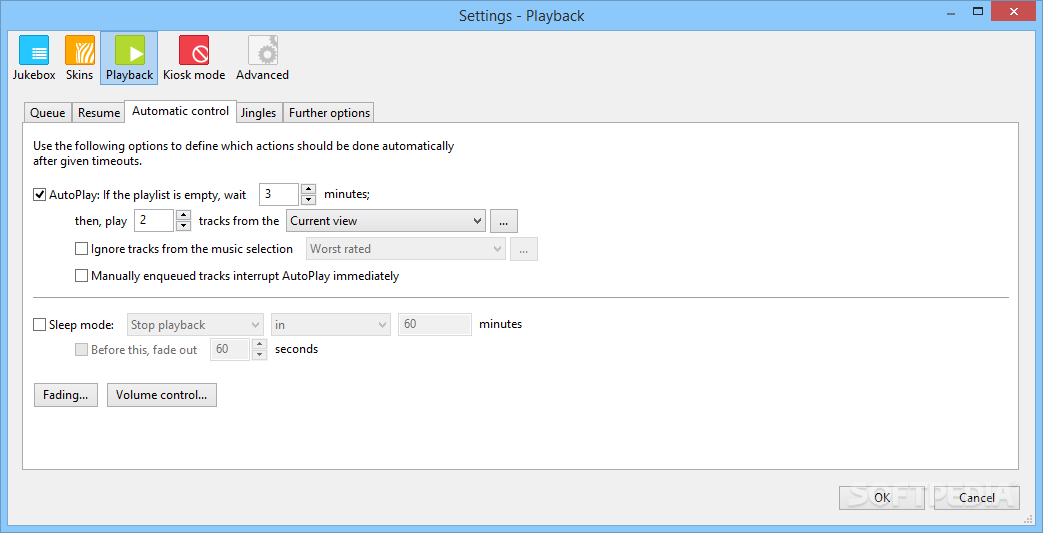Toggle the Before this, fade out checkbox
1043x533 pixels.
(x=81, y=349)
